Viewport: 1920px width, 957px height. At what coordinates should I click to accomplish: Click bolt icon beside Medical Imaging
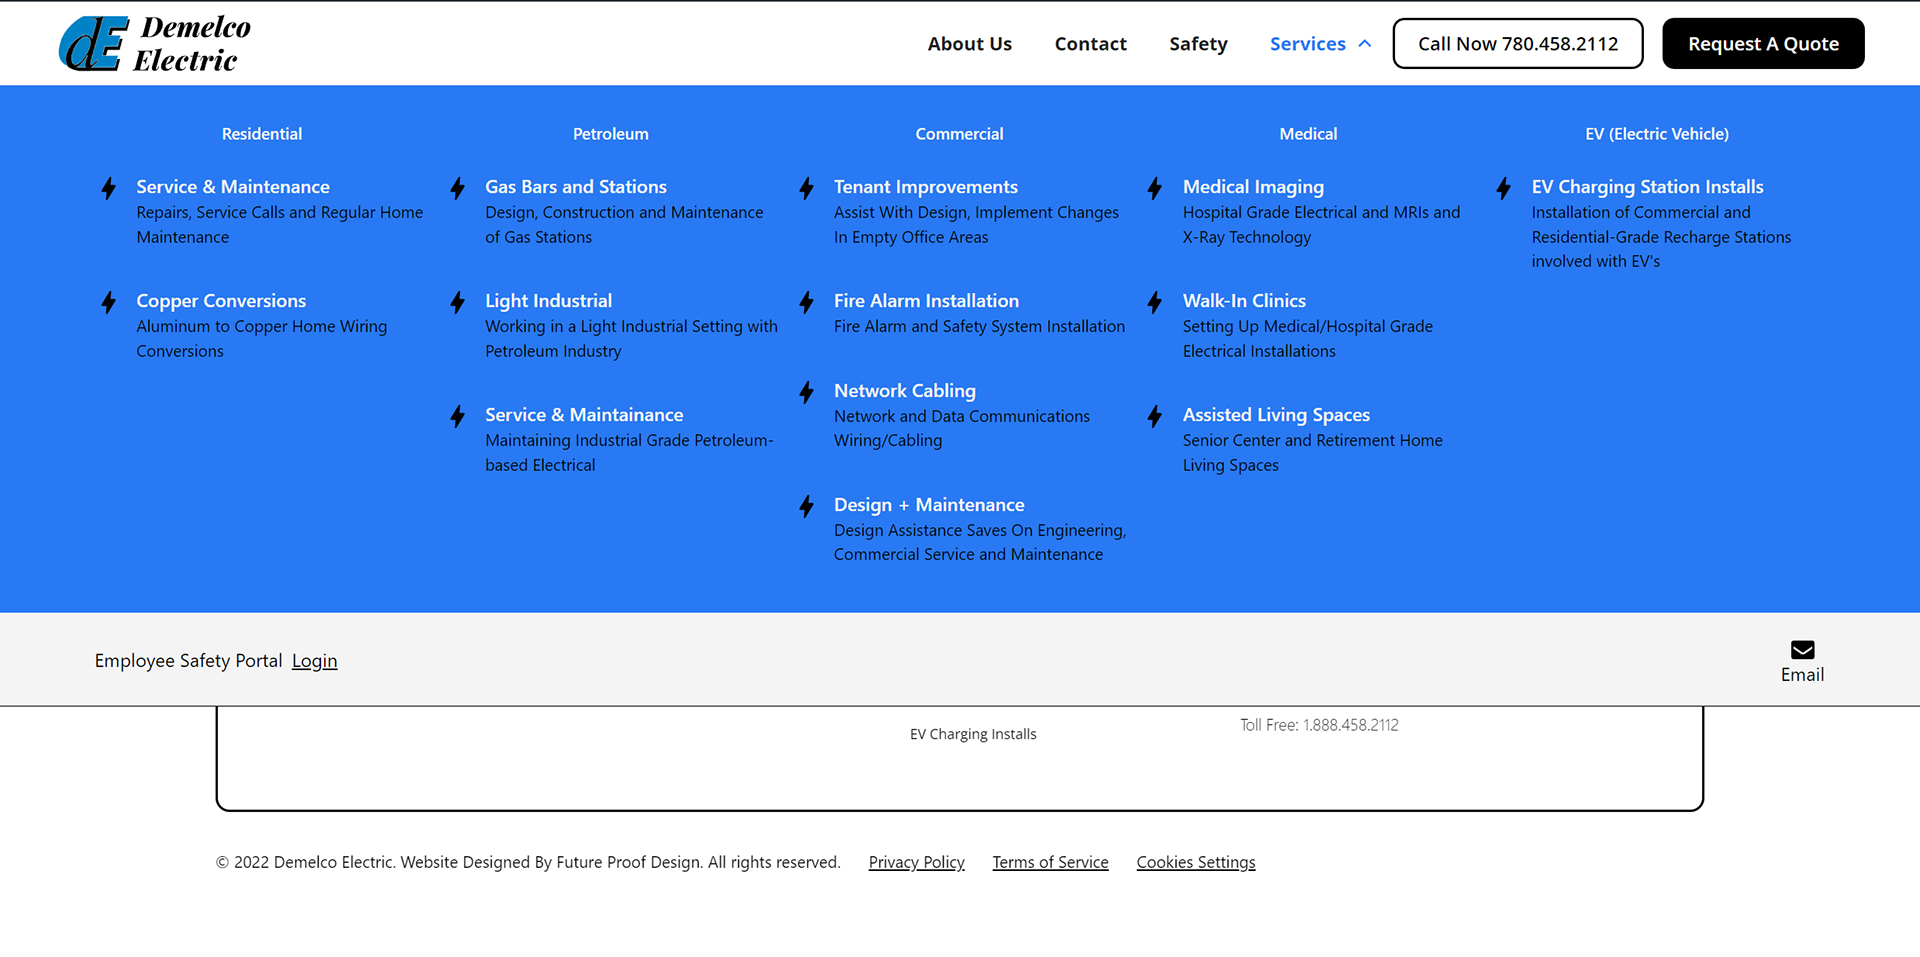1155,188
